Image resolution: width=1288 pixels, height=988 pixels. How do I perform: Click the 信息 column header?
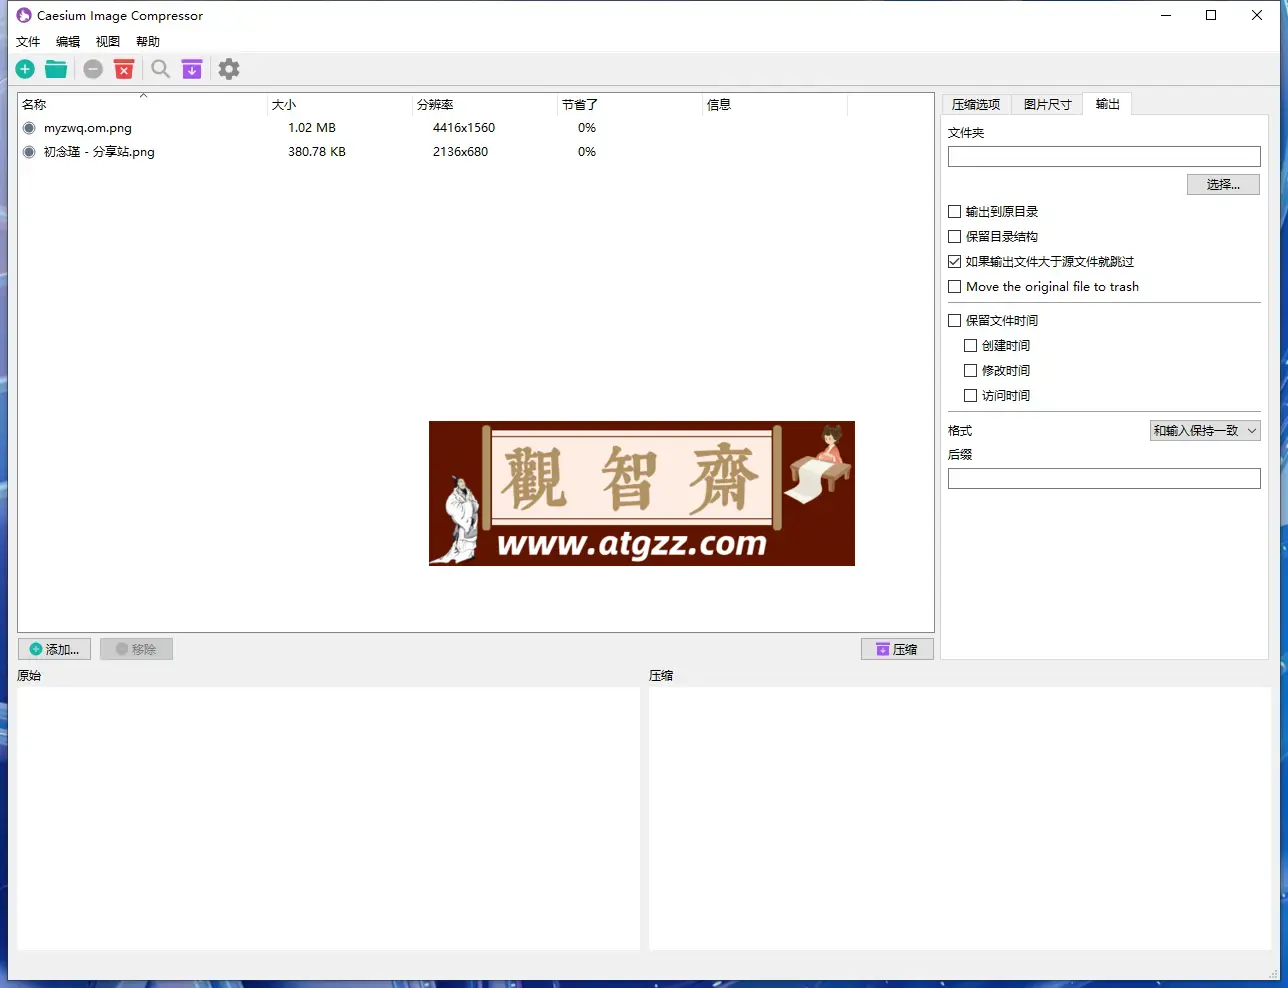(x=775, y=105)
